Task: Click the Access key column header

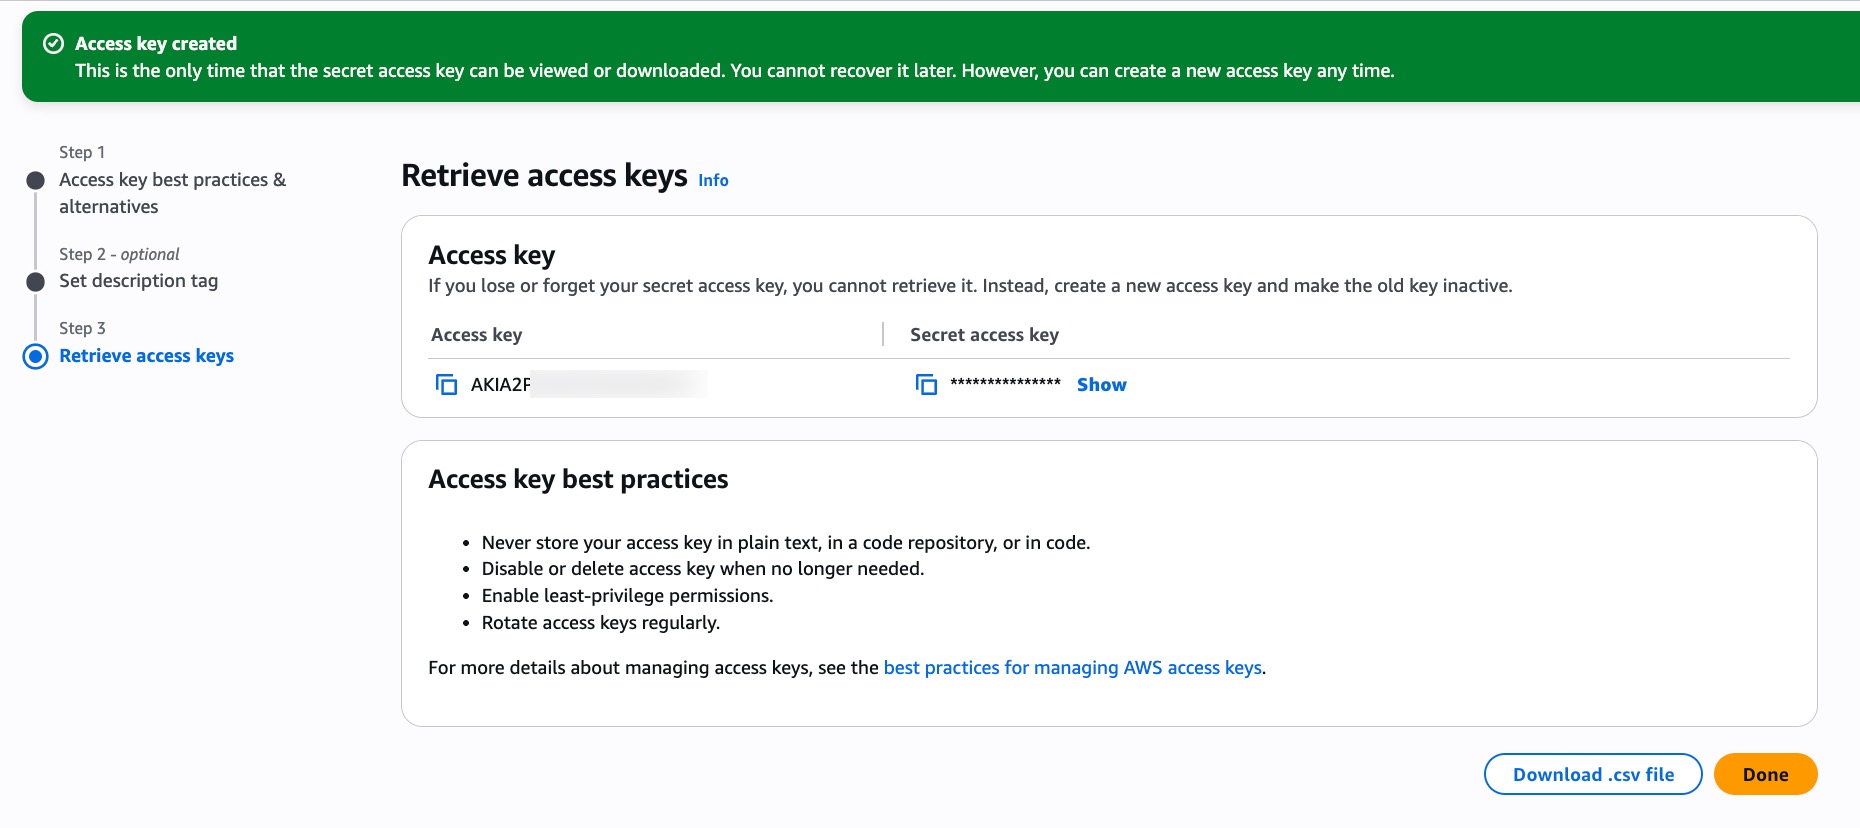Action: coord(476,335)
